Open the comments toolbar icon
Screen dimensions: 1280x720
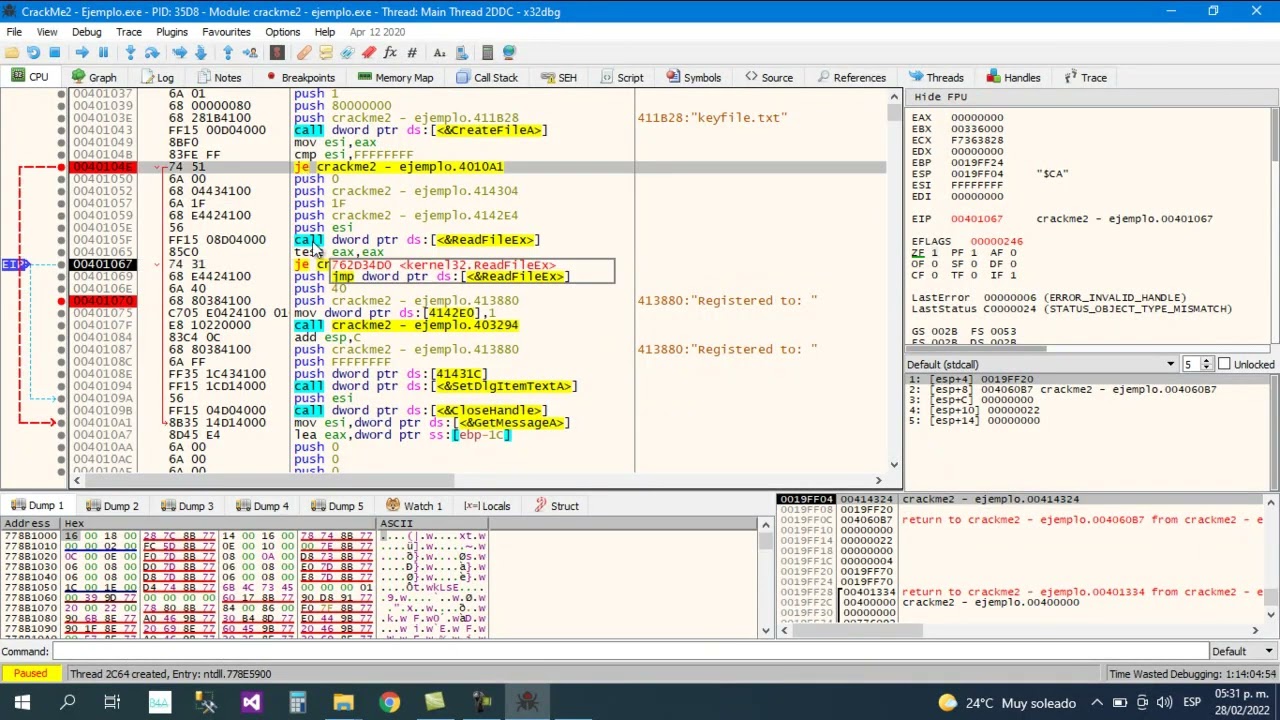click(326, 52)
